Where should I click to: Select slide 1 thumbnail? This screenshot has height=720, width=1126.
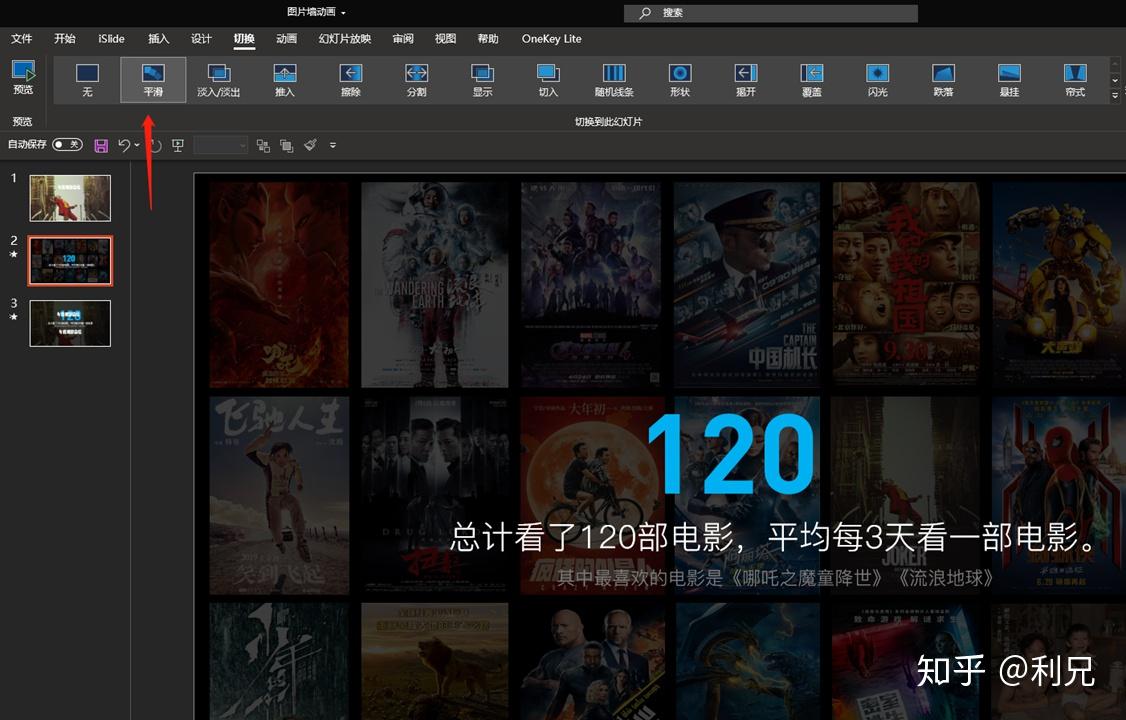pyautogui.click(x=70, y=198)
